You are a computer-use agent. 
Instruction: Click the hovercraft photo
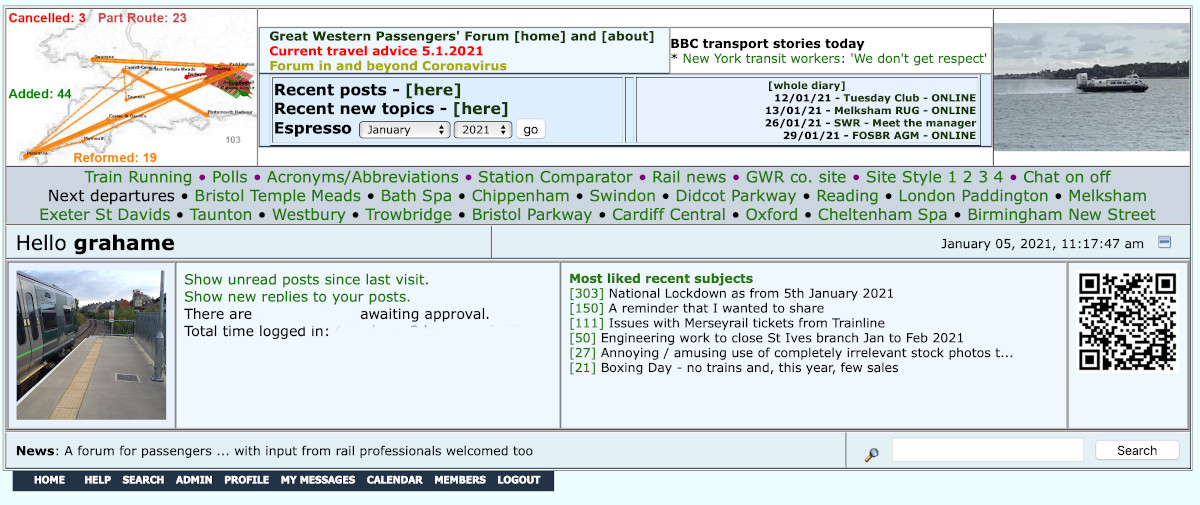pos(1095,87)
